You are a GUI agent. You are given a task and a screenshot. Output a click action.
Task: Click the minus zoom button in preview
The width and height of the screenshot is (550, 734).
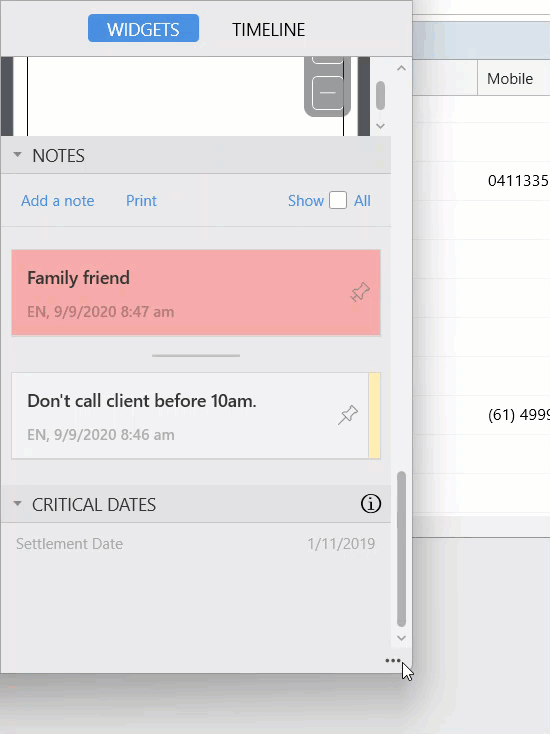point(328,93)
